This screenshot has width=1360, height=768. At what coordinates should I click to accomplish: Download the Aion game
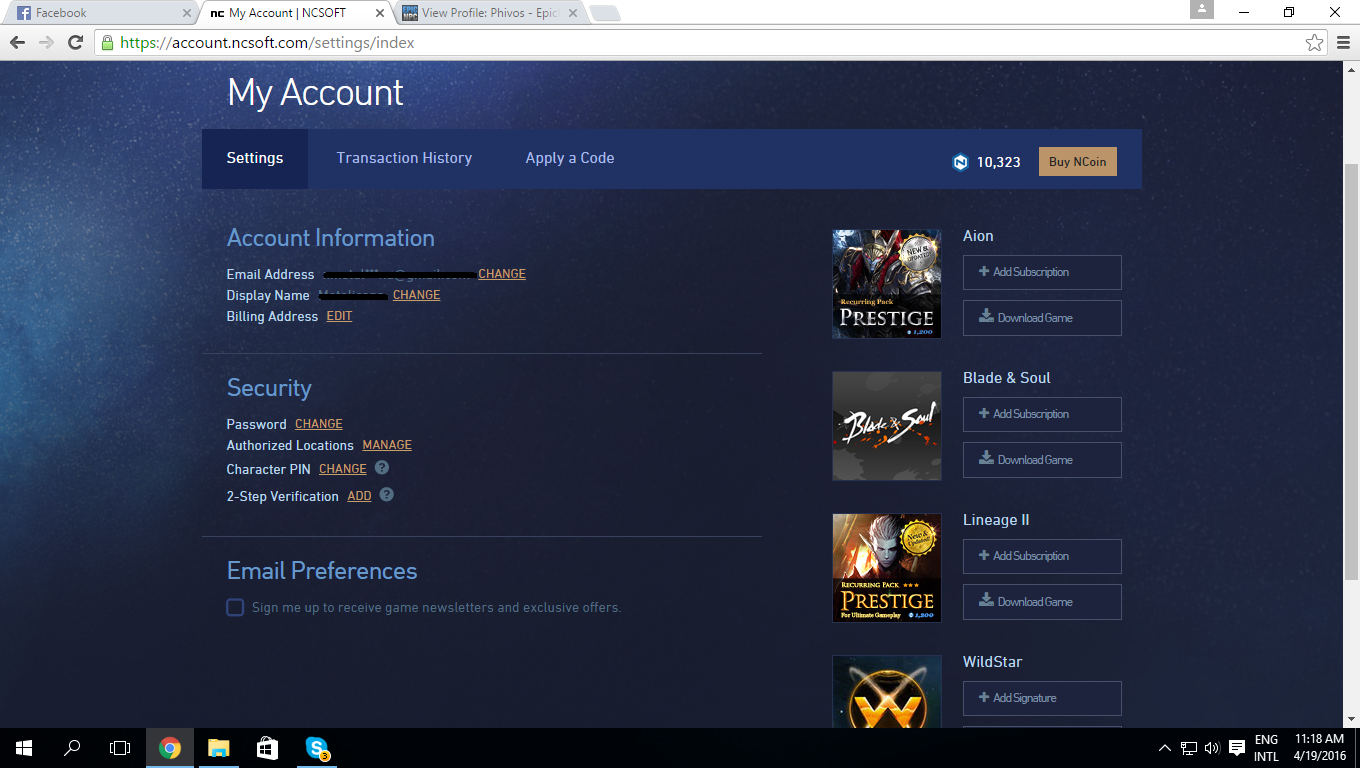1042,318
